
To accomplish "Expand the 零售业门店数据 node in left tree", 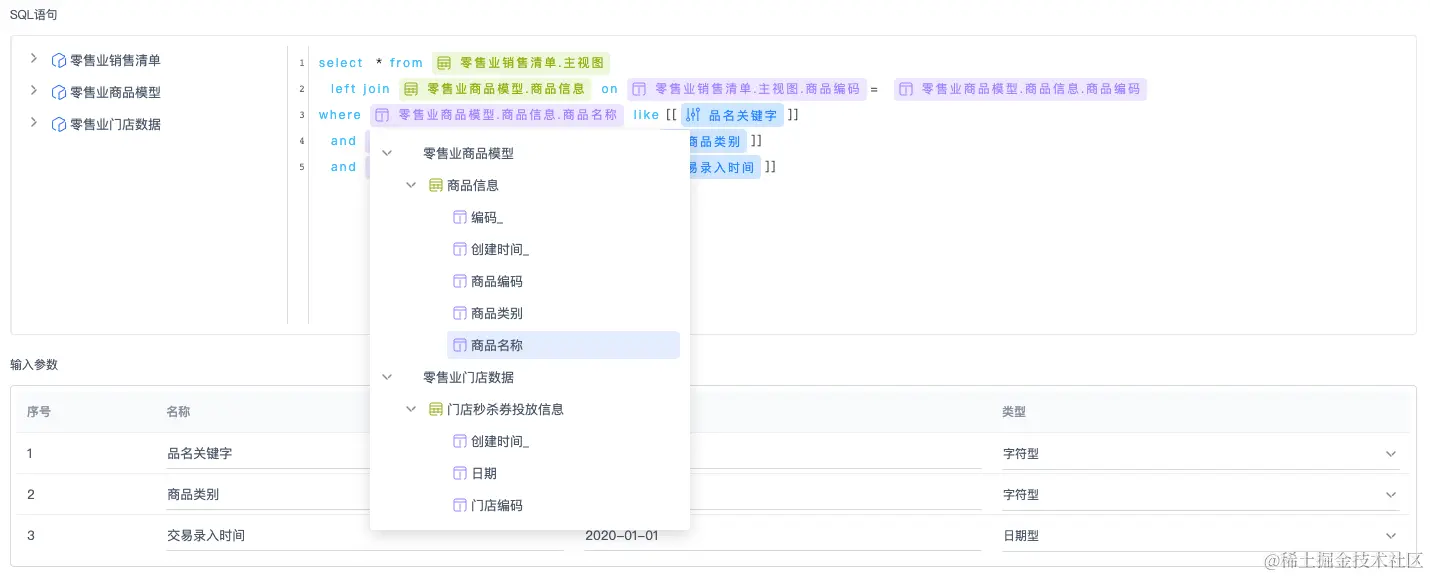I will (33, 123).
